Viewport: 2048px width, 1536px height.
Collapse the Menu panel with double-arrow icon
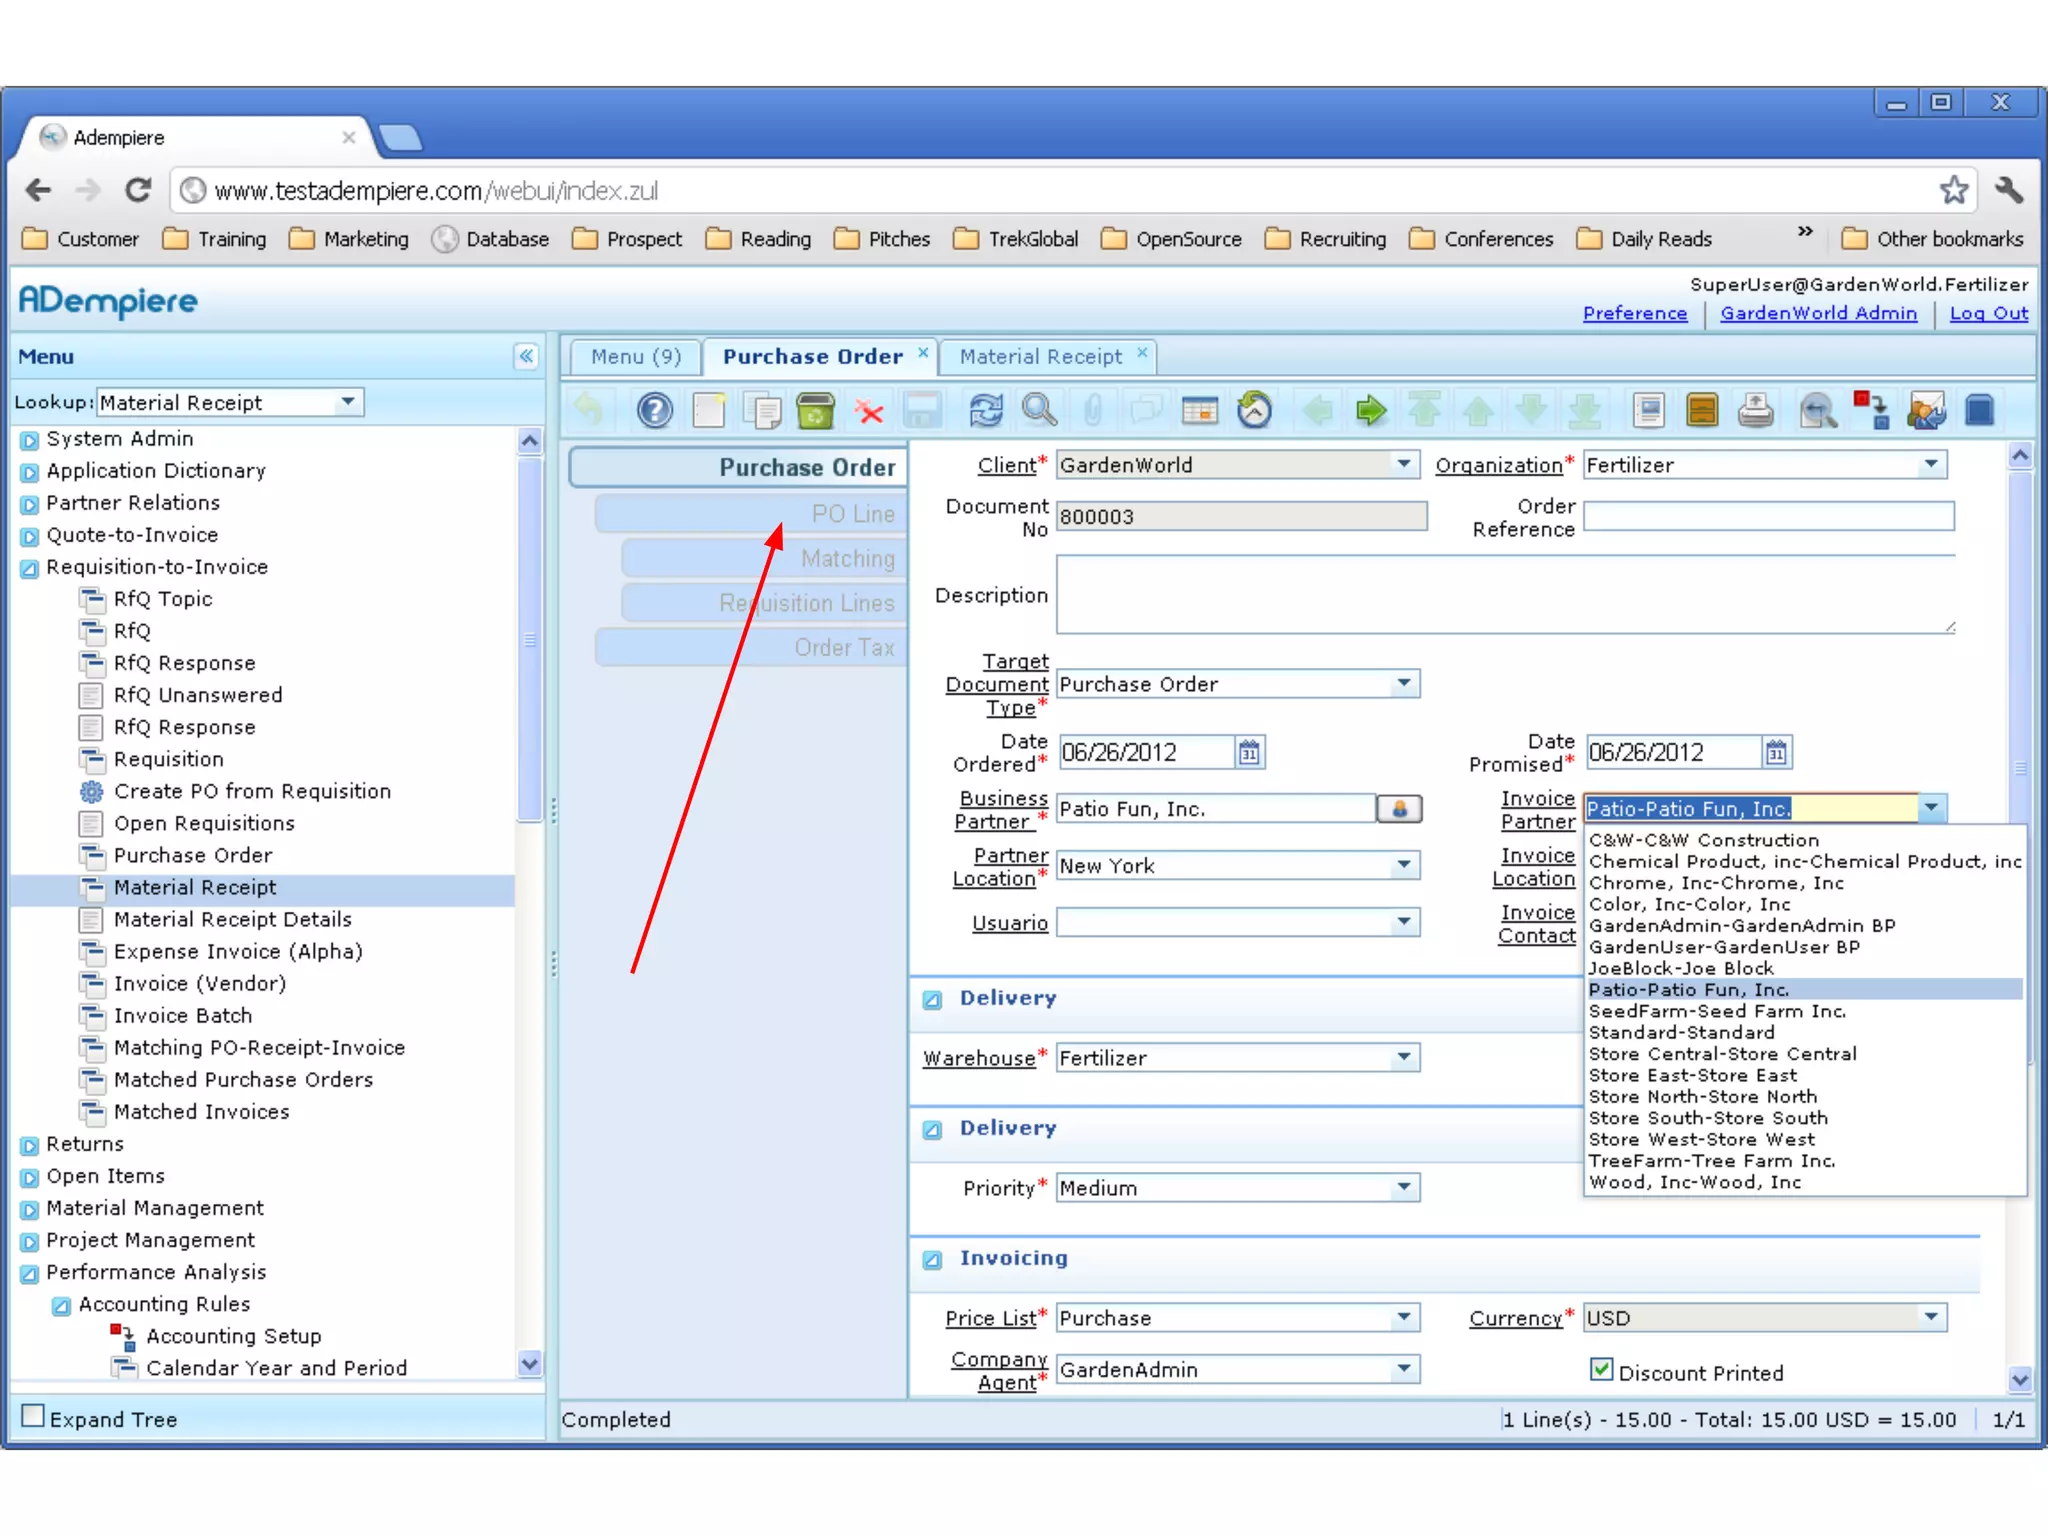pyautogui.click(x=526, y=357)
